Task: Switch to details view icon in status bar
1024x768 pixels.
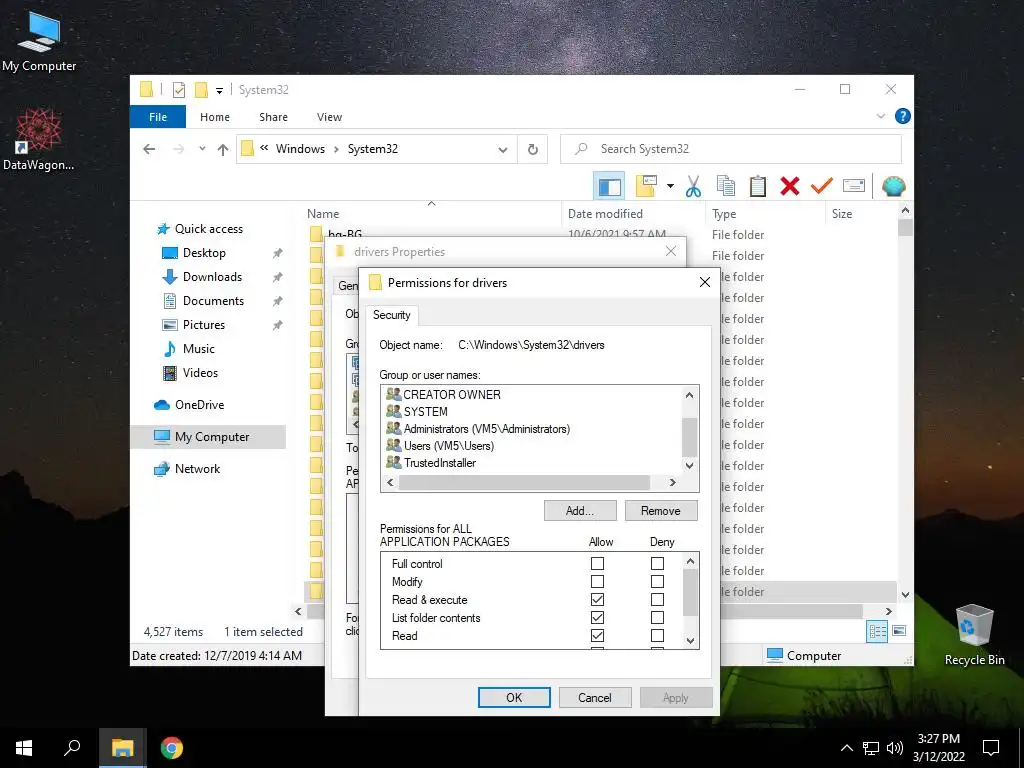Action: pyautogui.click(x=877, y=631)
